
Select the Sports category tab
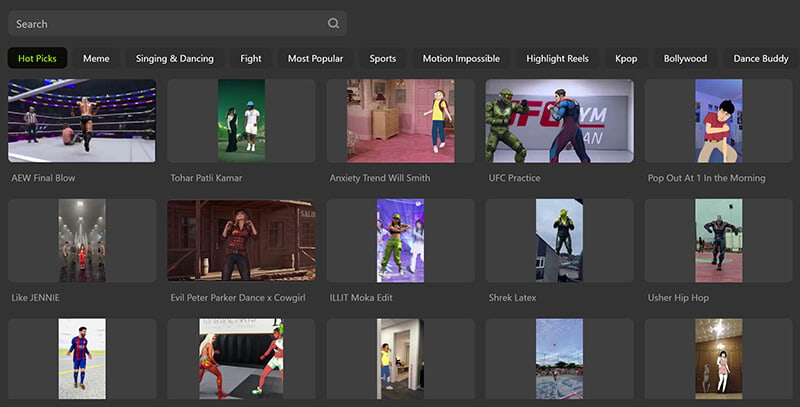tap(382, 59)
